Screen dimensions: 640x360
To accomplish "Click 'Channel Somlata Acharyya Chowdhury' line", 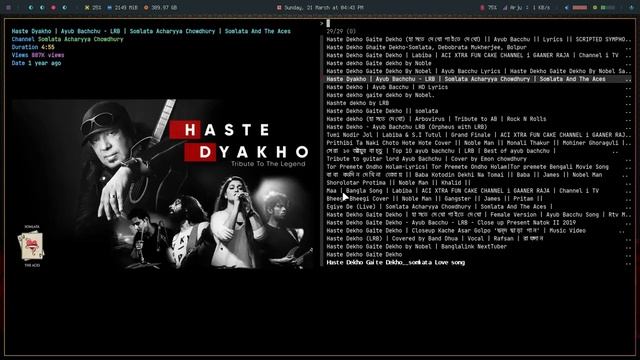I will tap(67, 39).
